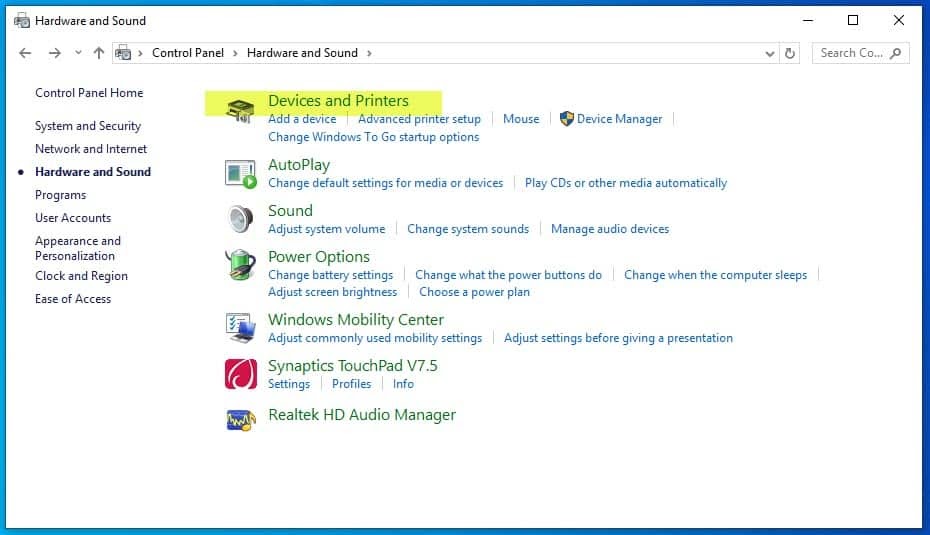
Task: Open Advanced printer setup
Action: pos(419,119)
